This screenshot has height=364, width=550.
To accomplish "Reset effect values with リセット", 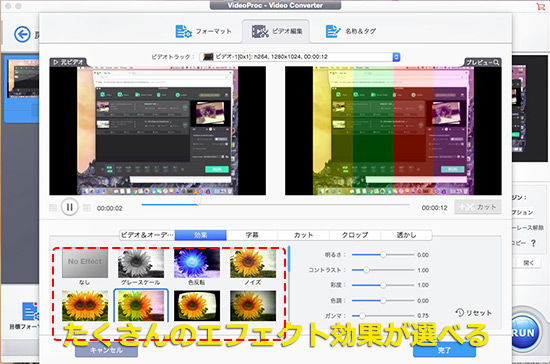I will click(474, 312).
